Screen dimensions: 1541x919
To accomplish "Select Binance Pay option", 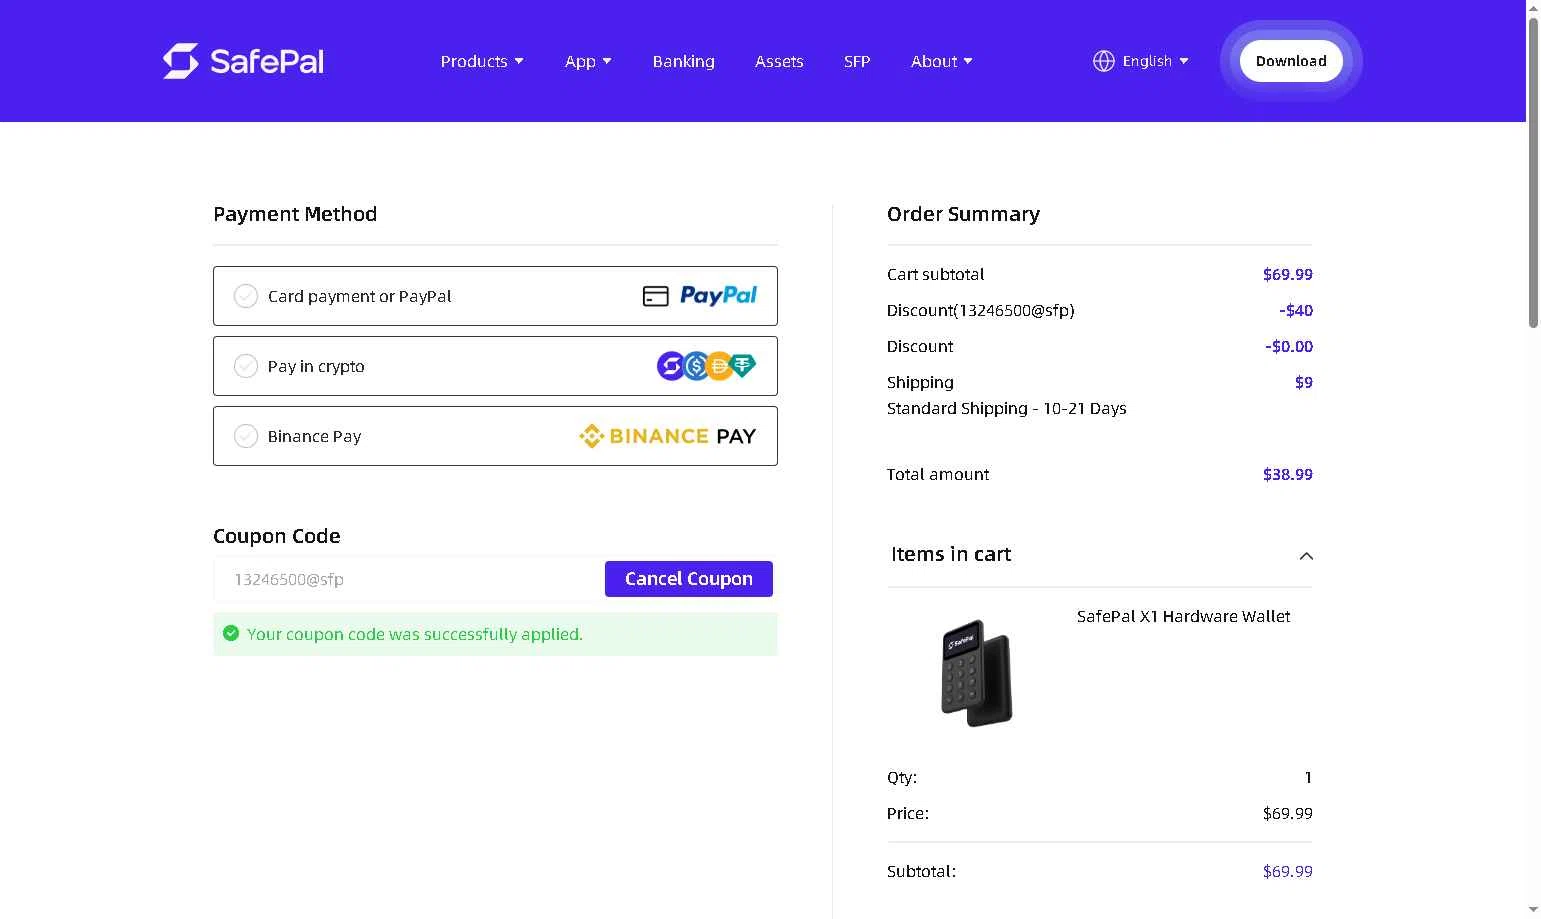I will (x=495, y=436).
